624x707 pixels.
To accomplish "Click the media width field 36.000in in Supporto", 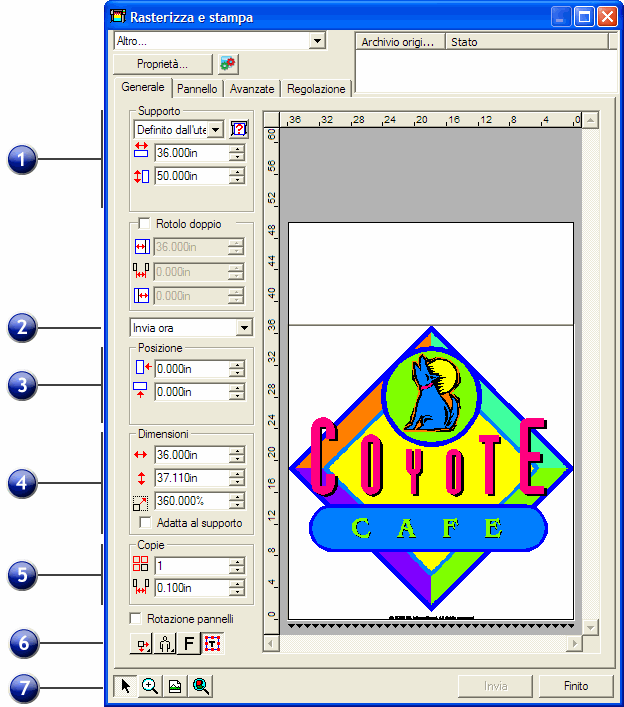I will coord(191,153).
